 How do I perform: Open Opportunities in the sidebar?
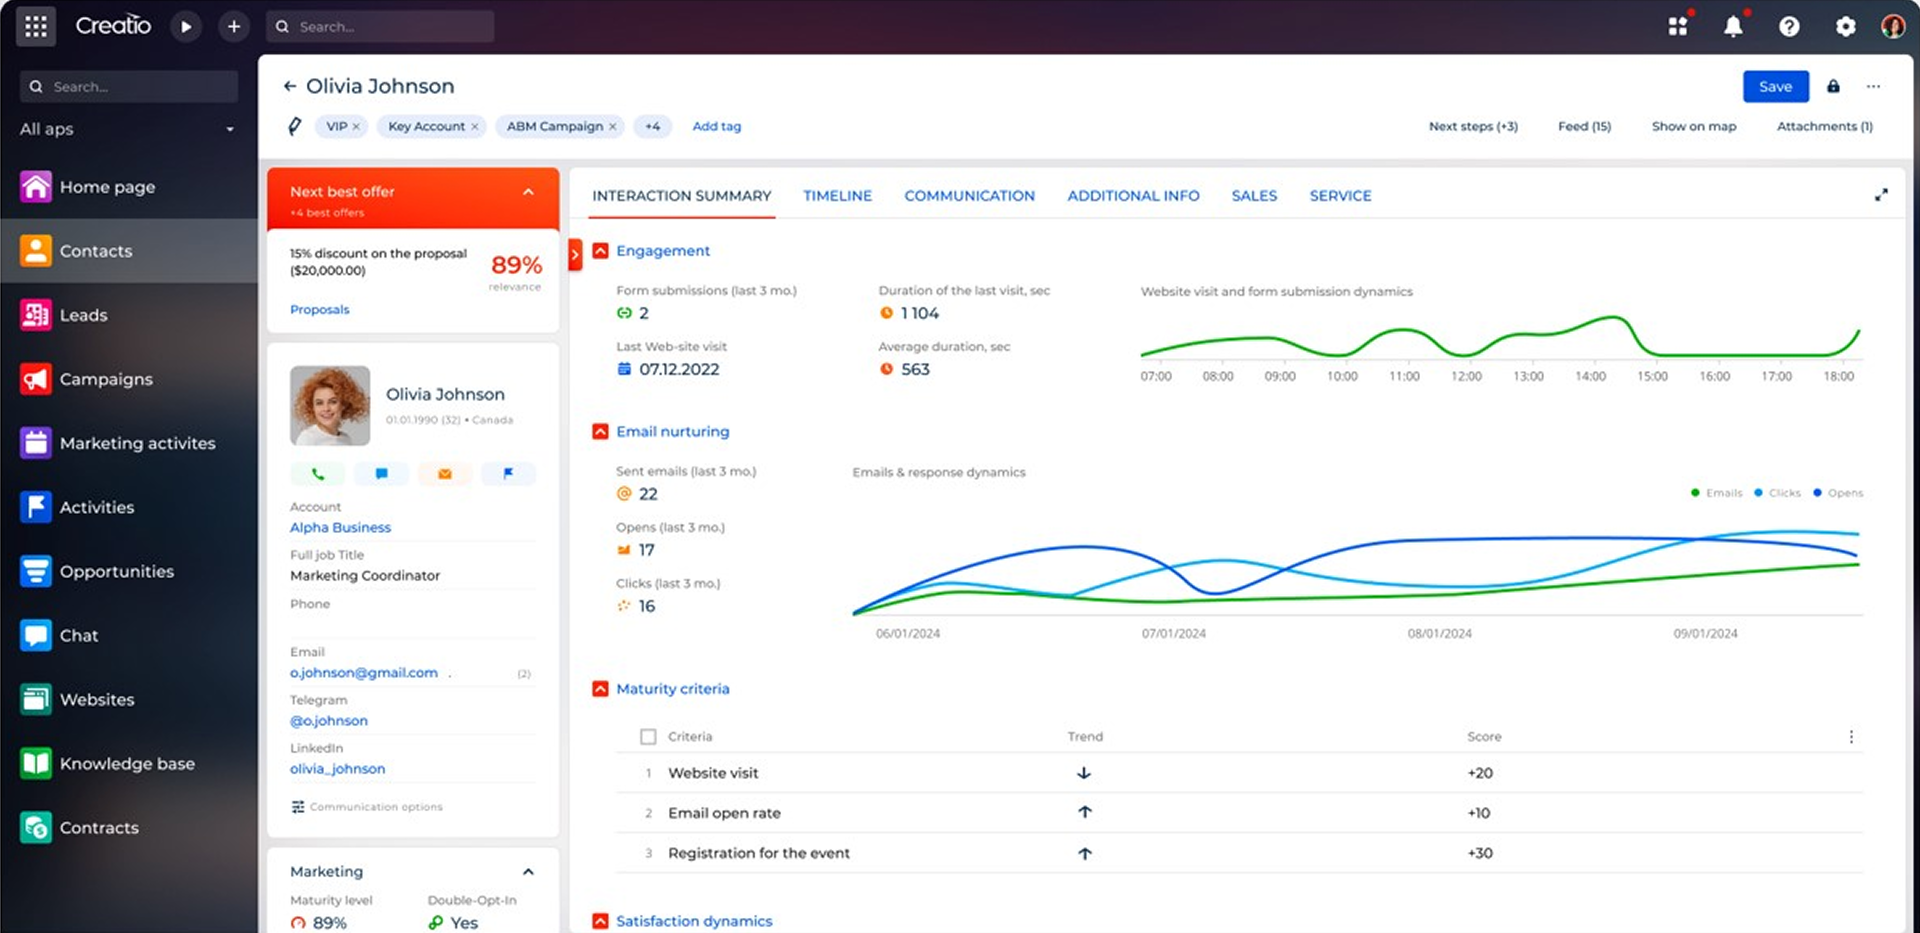tap(116, 571)
